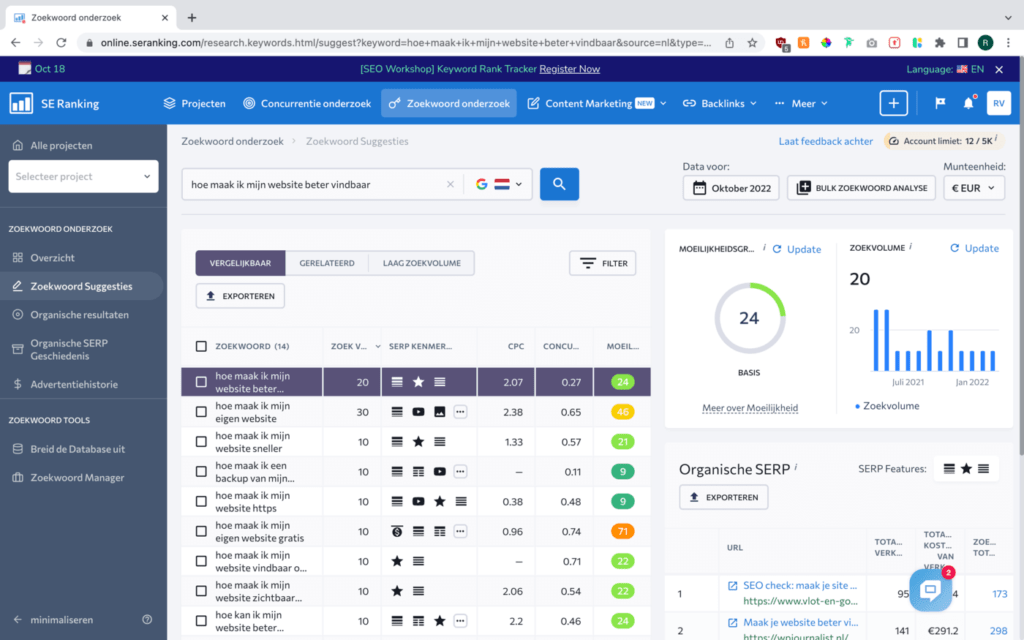Click the 'Laat feedback achter' link
Image resolution: width=1024 pixels, height=640 pixels.
(825, 141)
